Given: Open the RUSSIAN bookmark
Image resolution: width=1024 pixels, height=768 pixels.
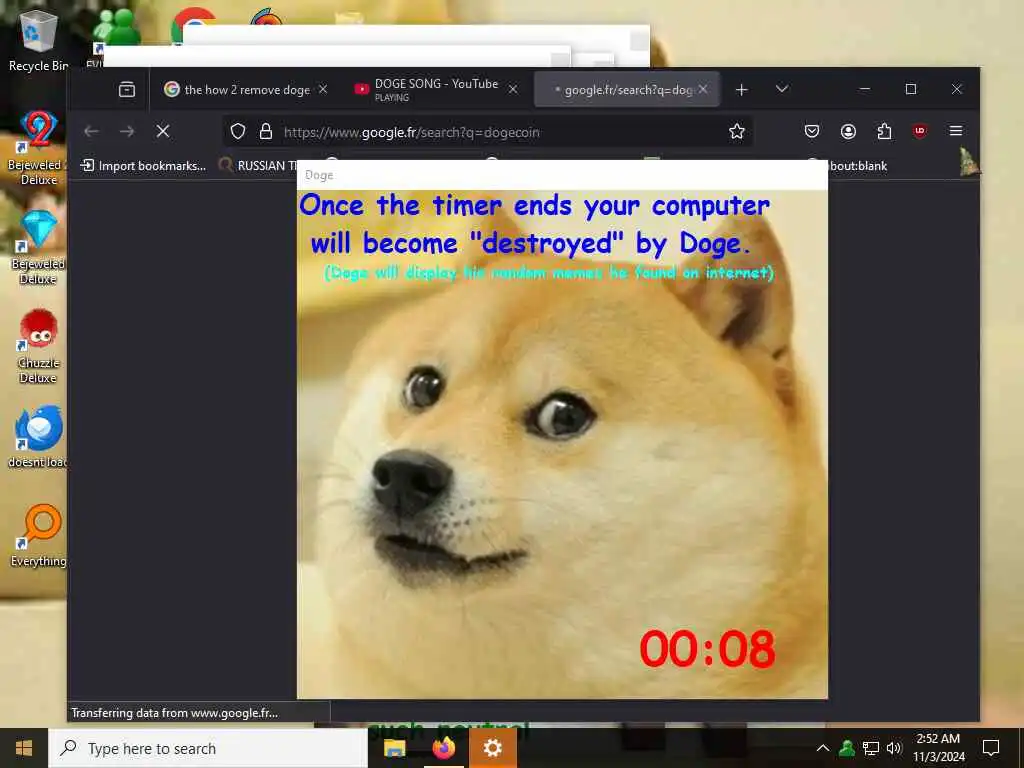Looking at the screenshot, I should 257,166.
